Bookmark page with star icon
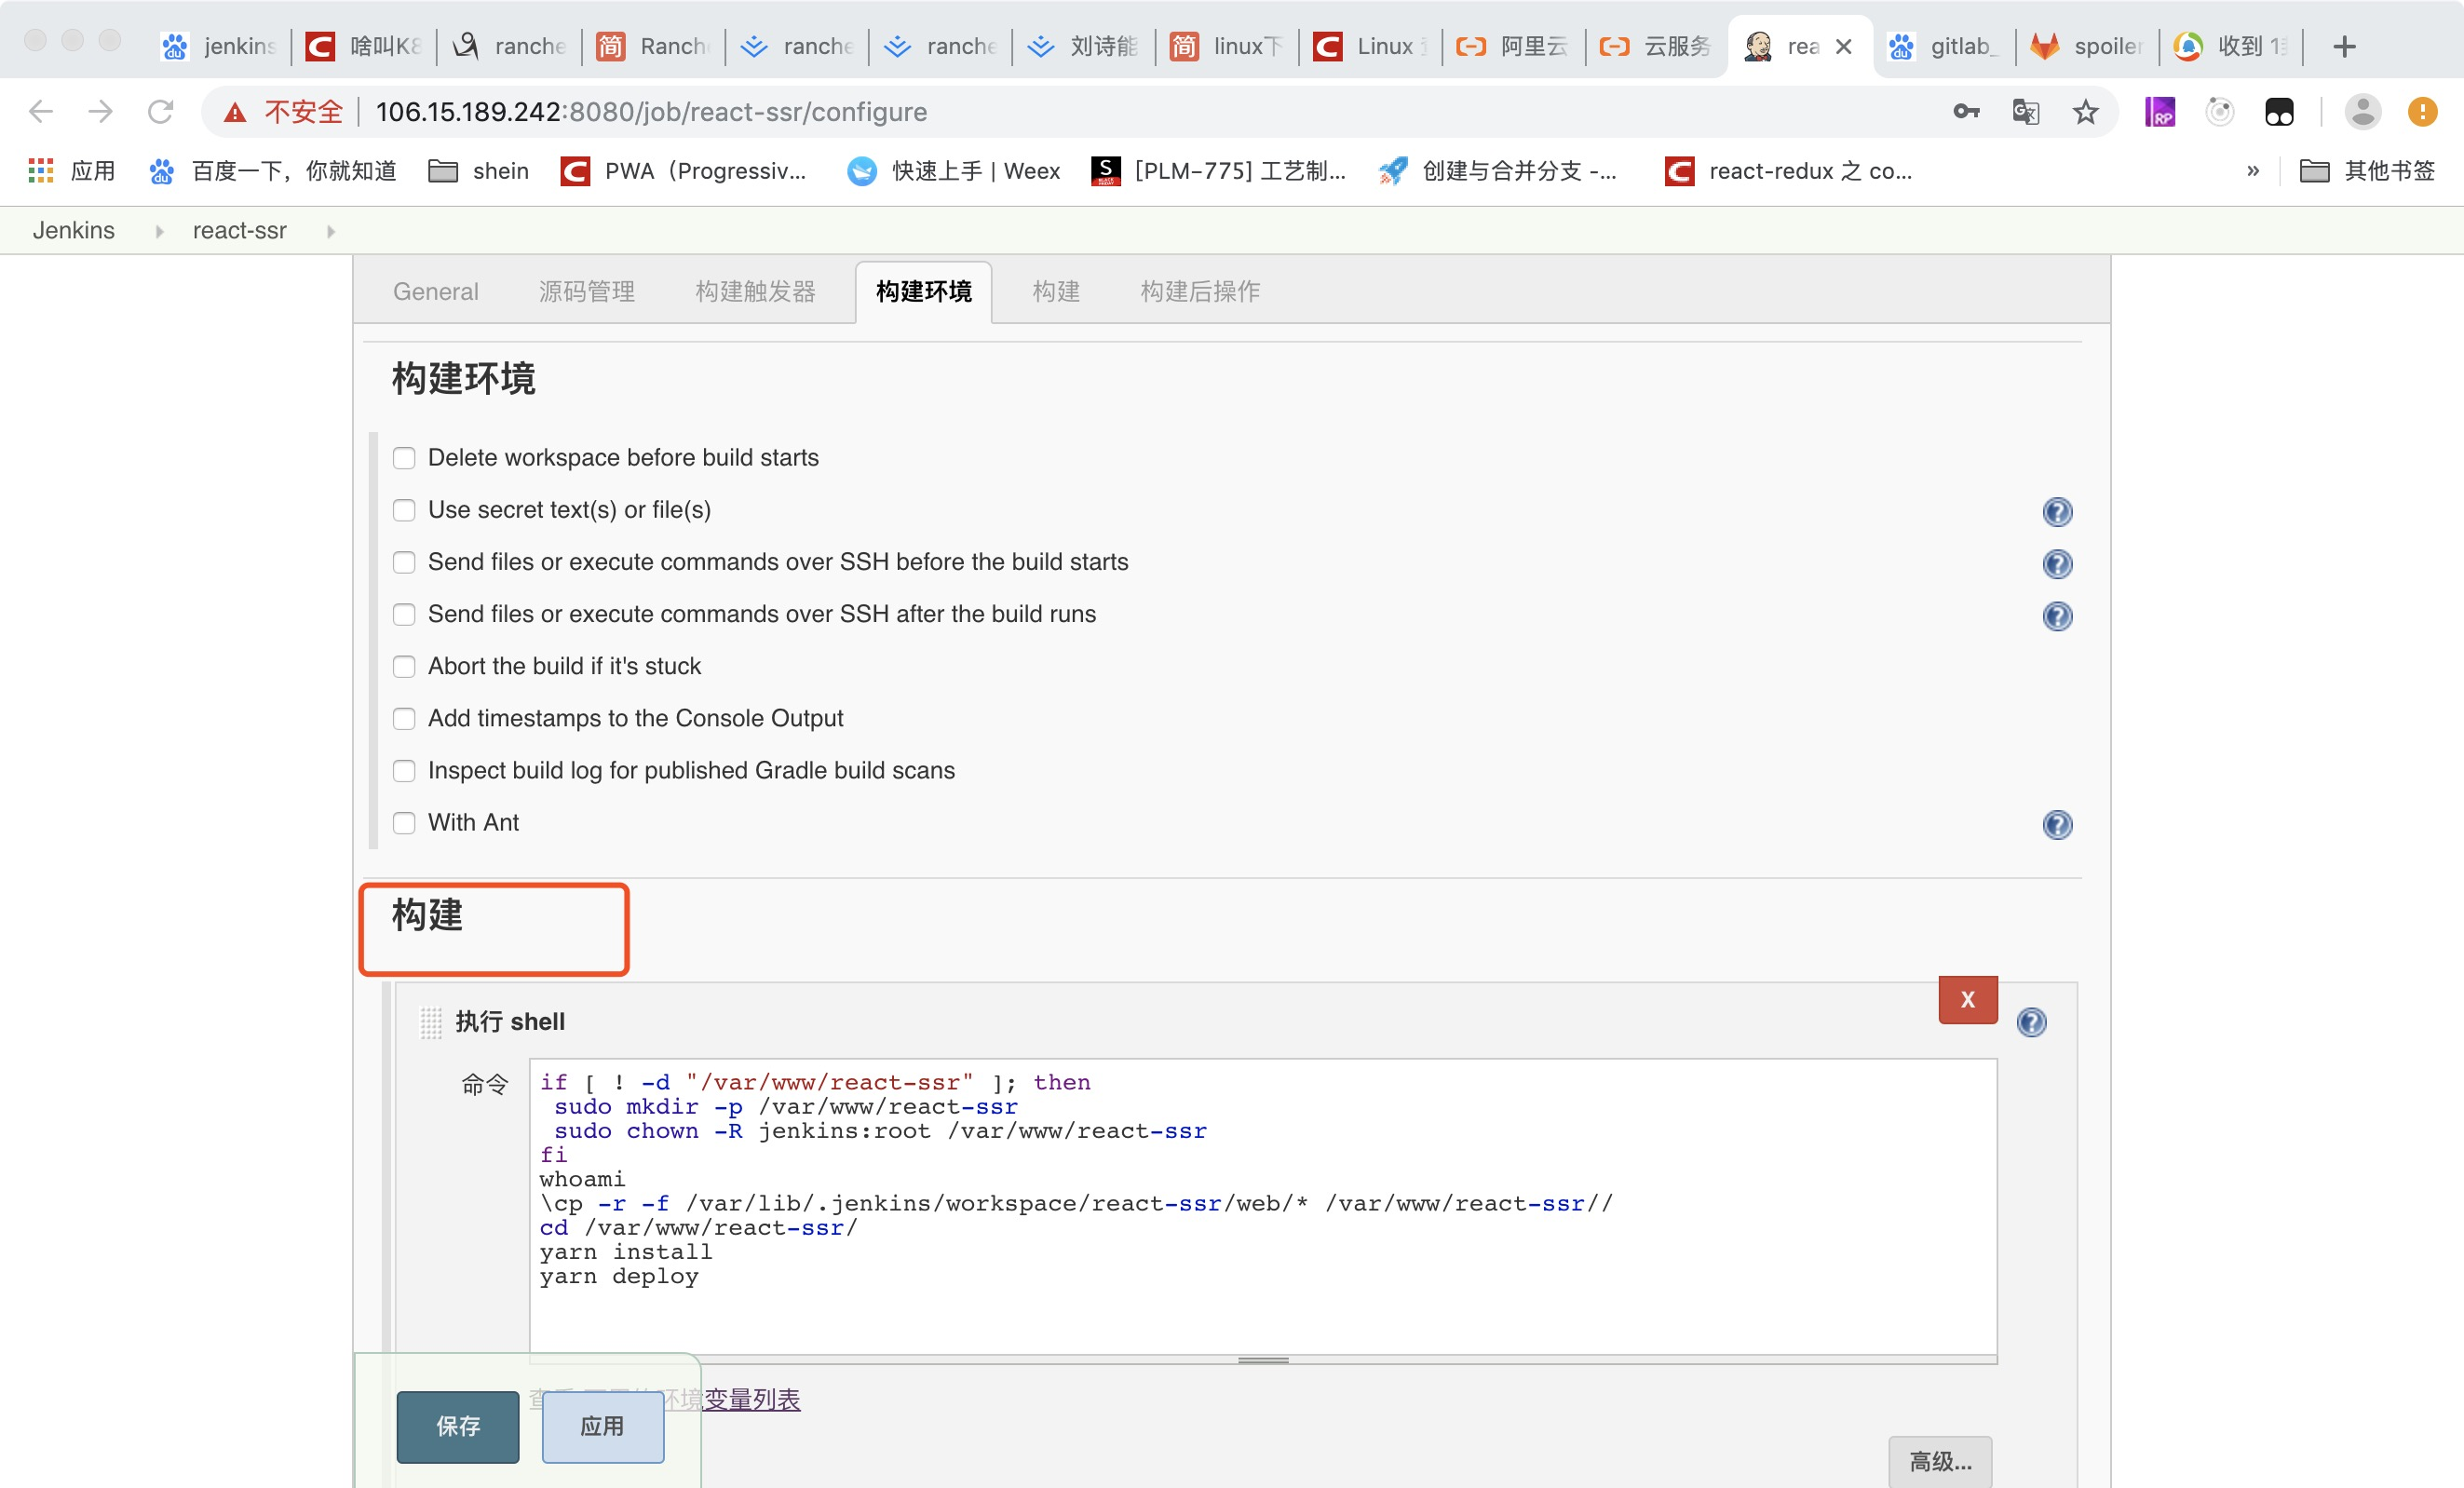The width and height of the screenshot is (2464, 1488). (2084, 112)
